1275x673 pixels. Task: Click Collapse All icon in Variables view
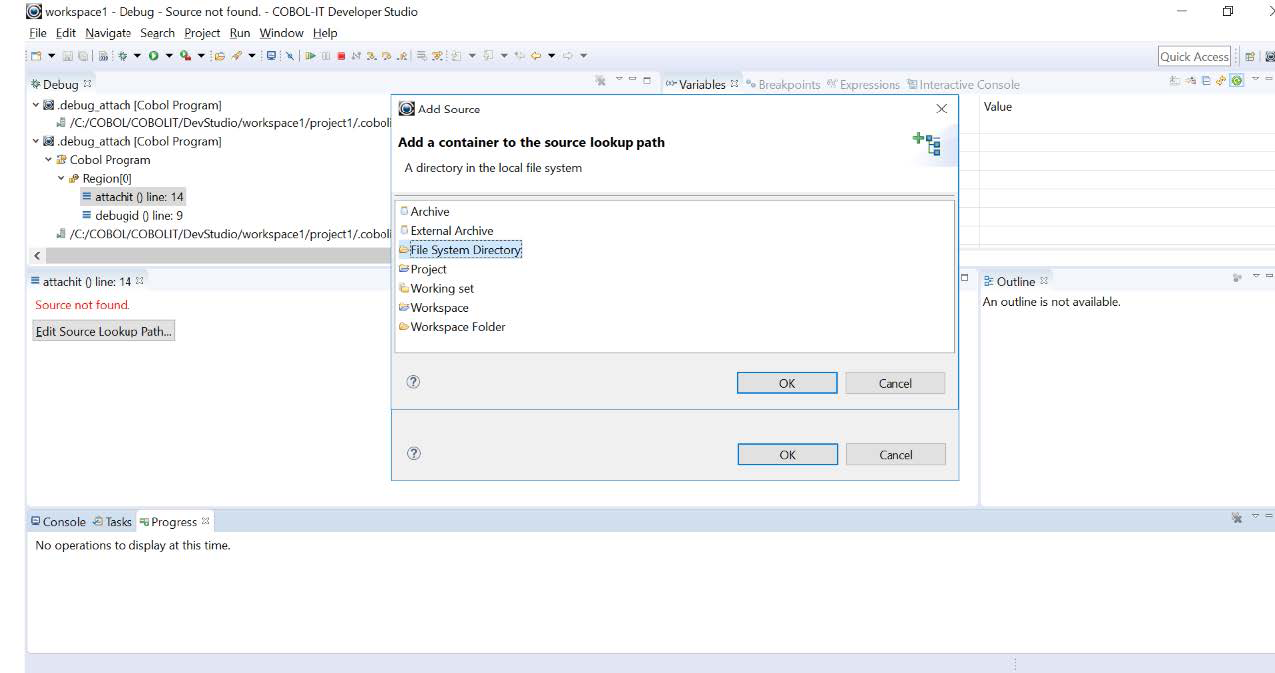tap(1205, 81)
